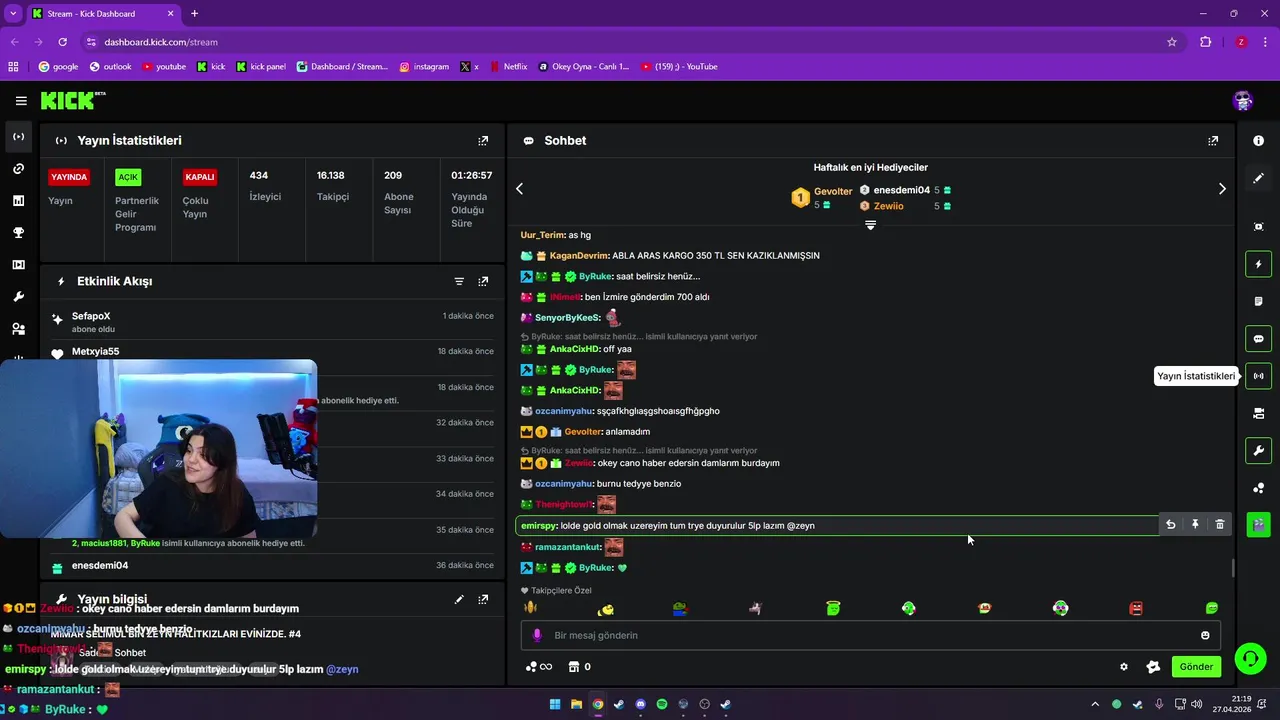Open the green support headset bubble
1280x720 pixels.
1250,659
